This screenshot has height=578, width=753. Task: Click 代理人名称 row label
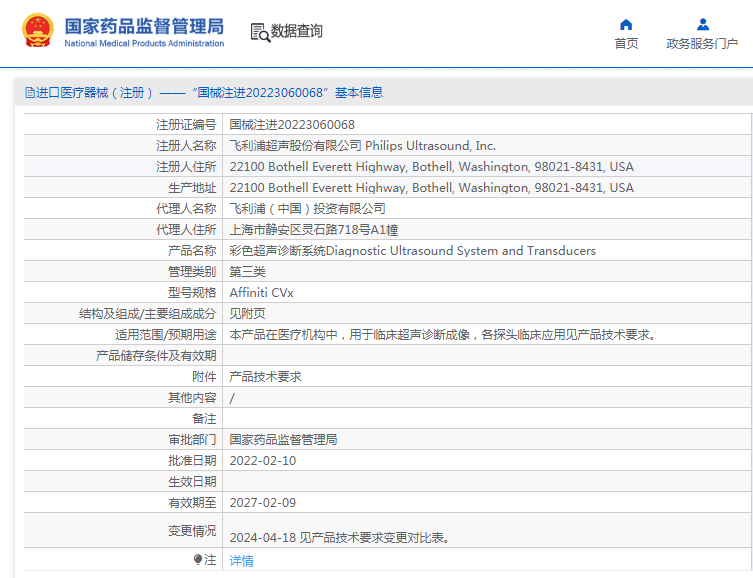(x=186, y=209)
